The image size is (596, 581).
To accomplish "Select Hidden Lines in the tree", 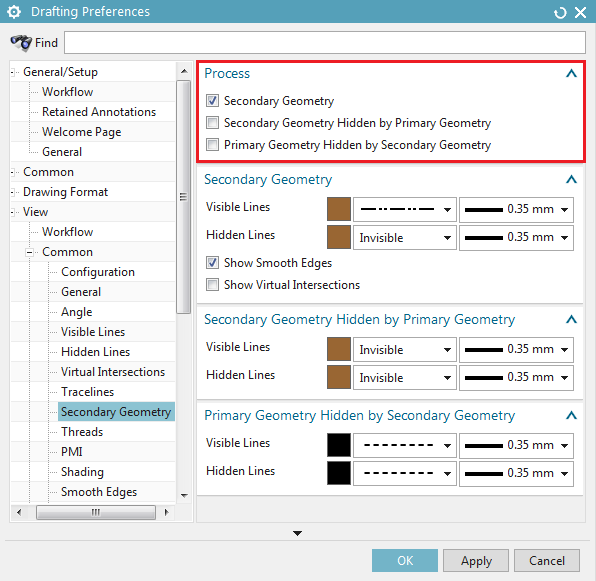I will [95, 352].
